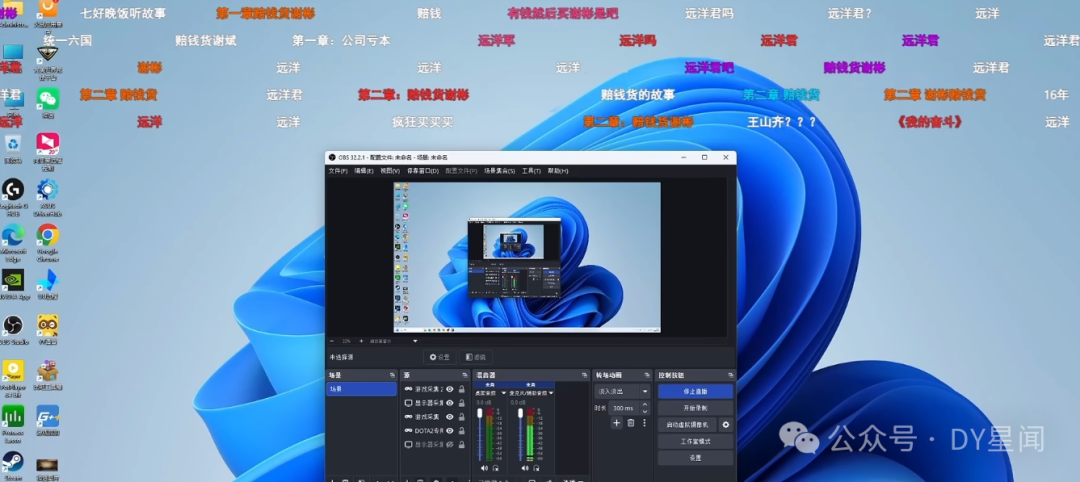Screen dimensions: 1080x482
Task: Hide the DOTA2专用 source
Action: point(450,430)
